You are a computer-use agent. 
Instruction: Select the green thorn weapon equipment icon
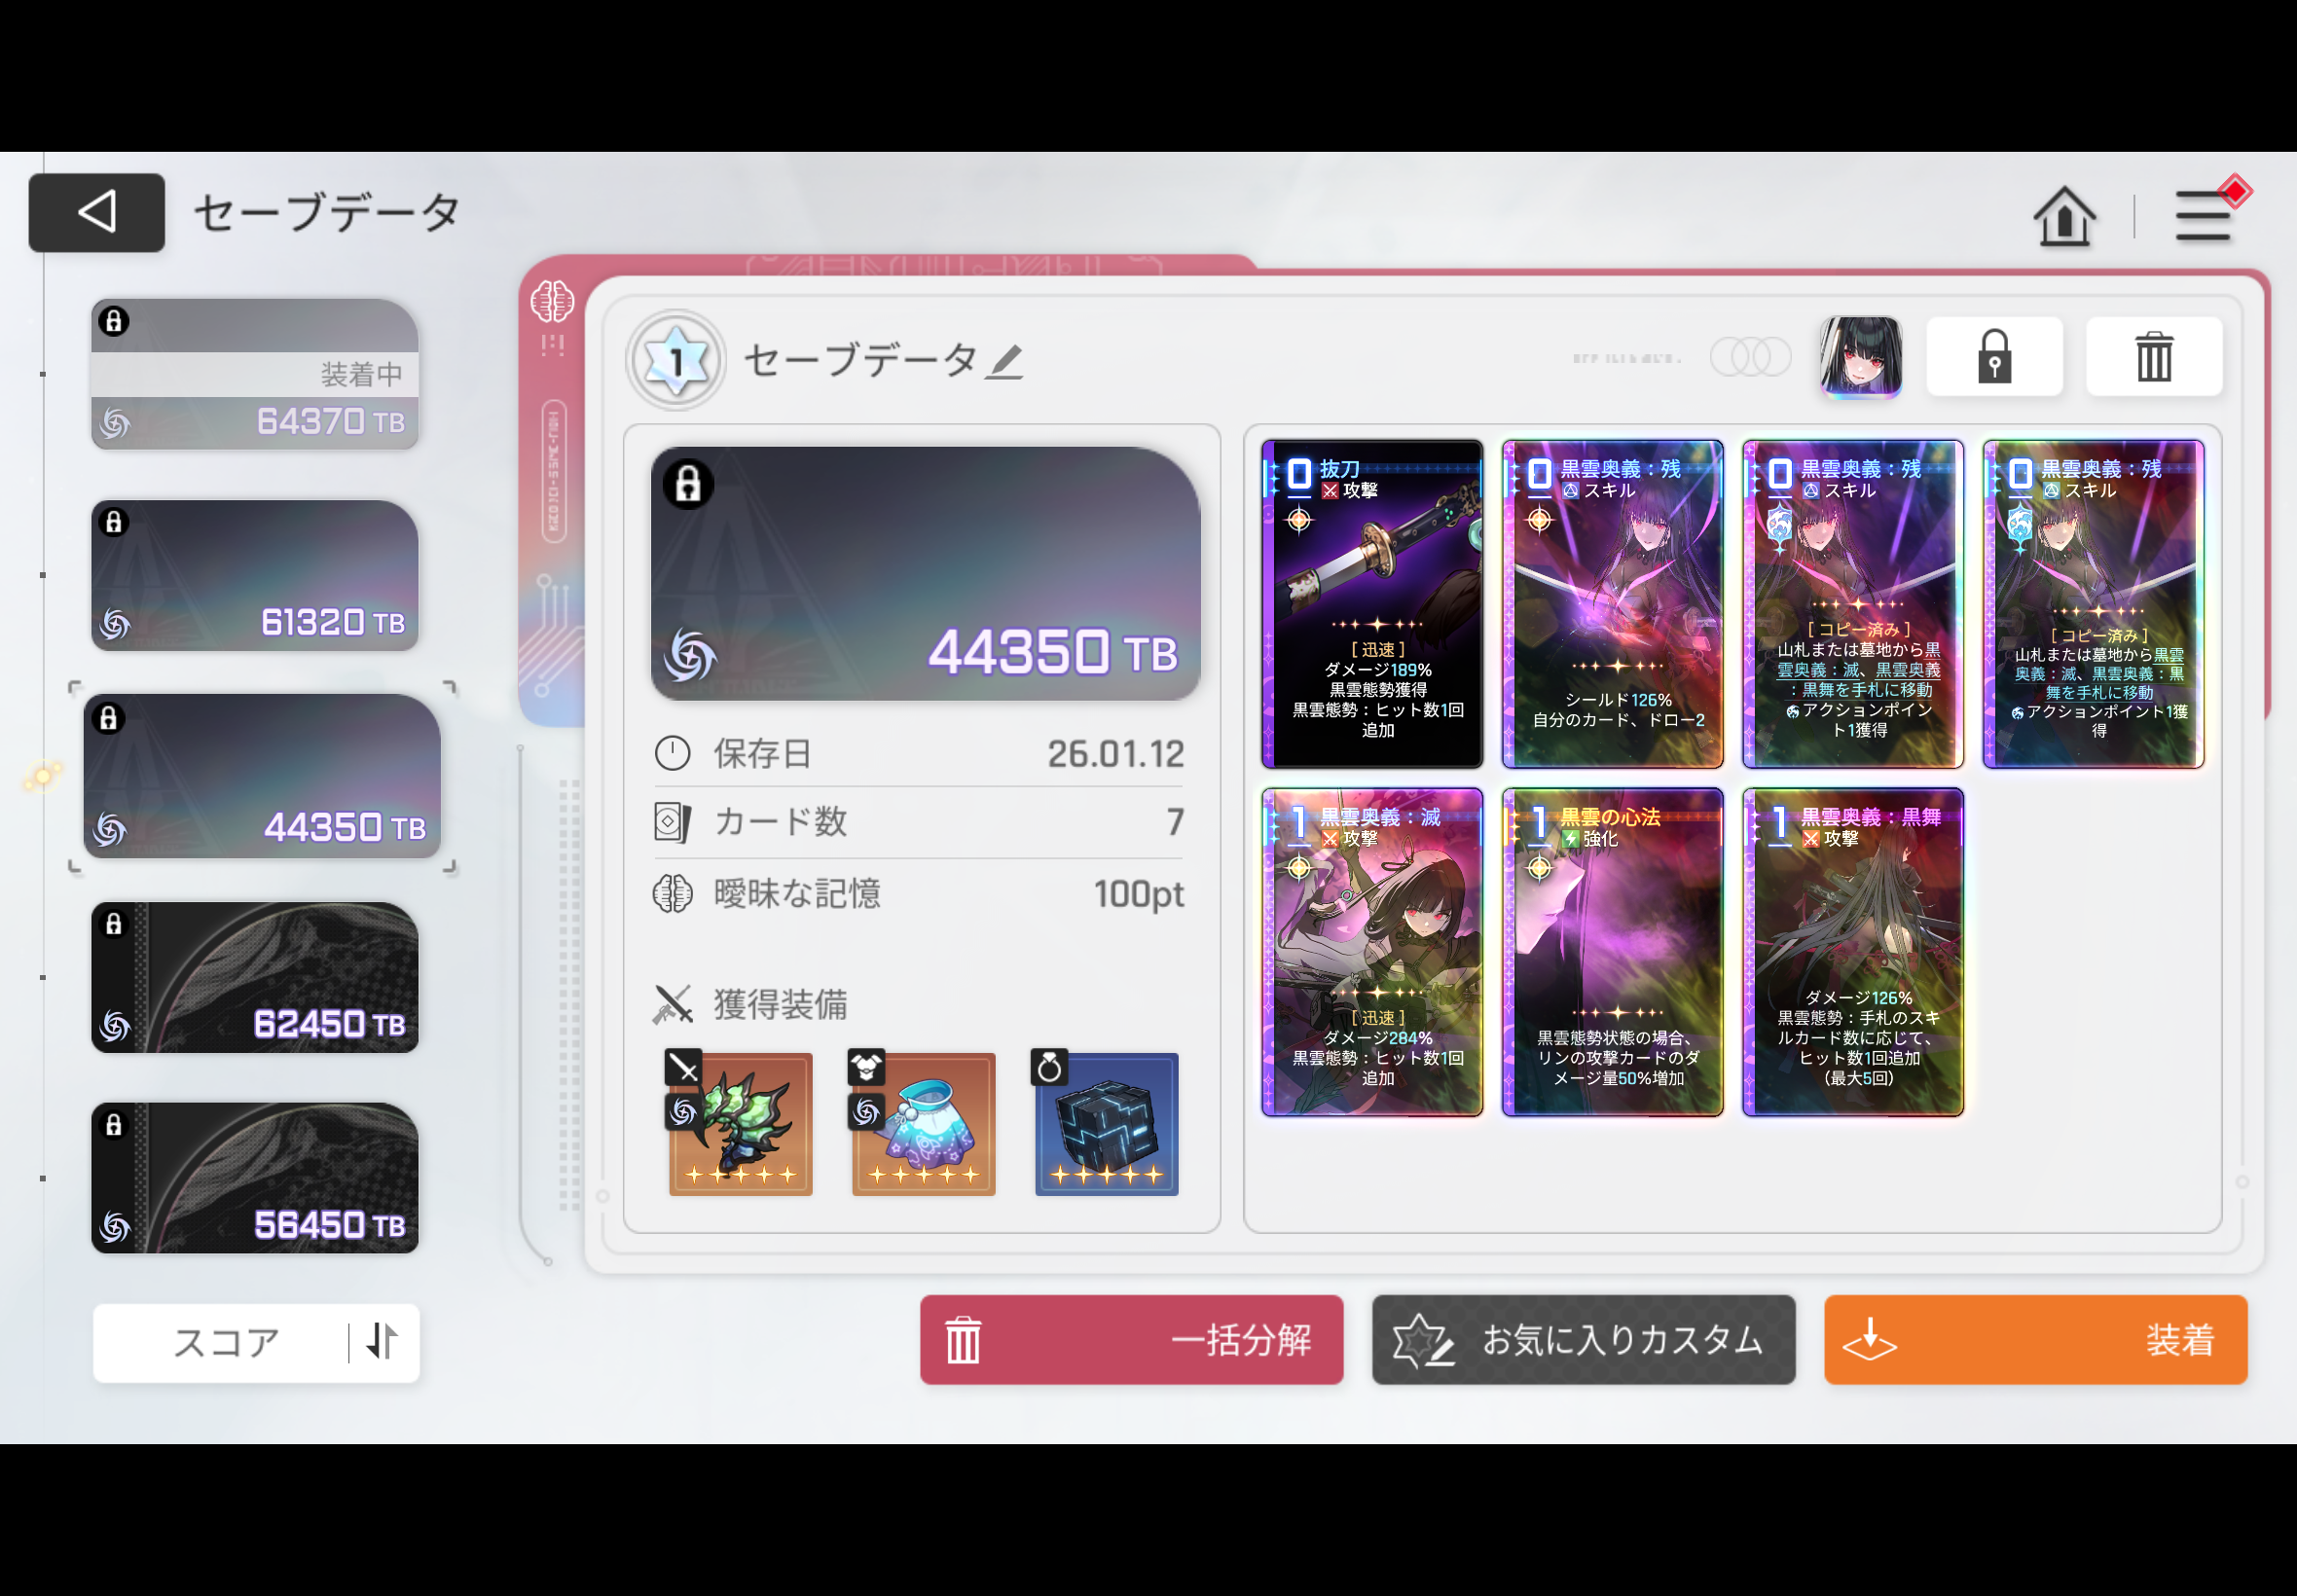pyautogui.click(x=740, y=1124)
